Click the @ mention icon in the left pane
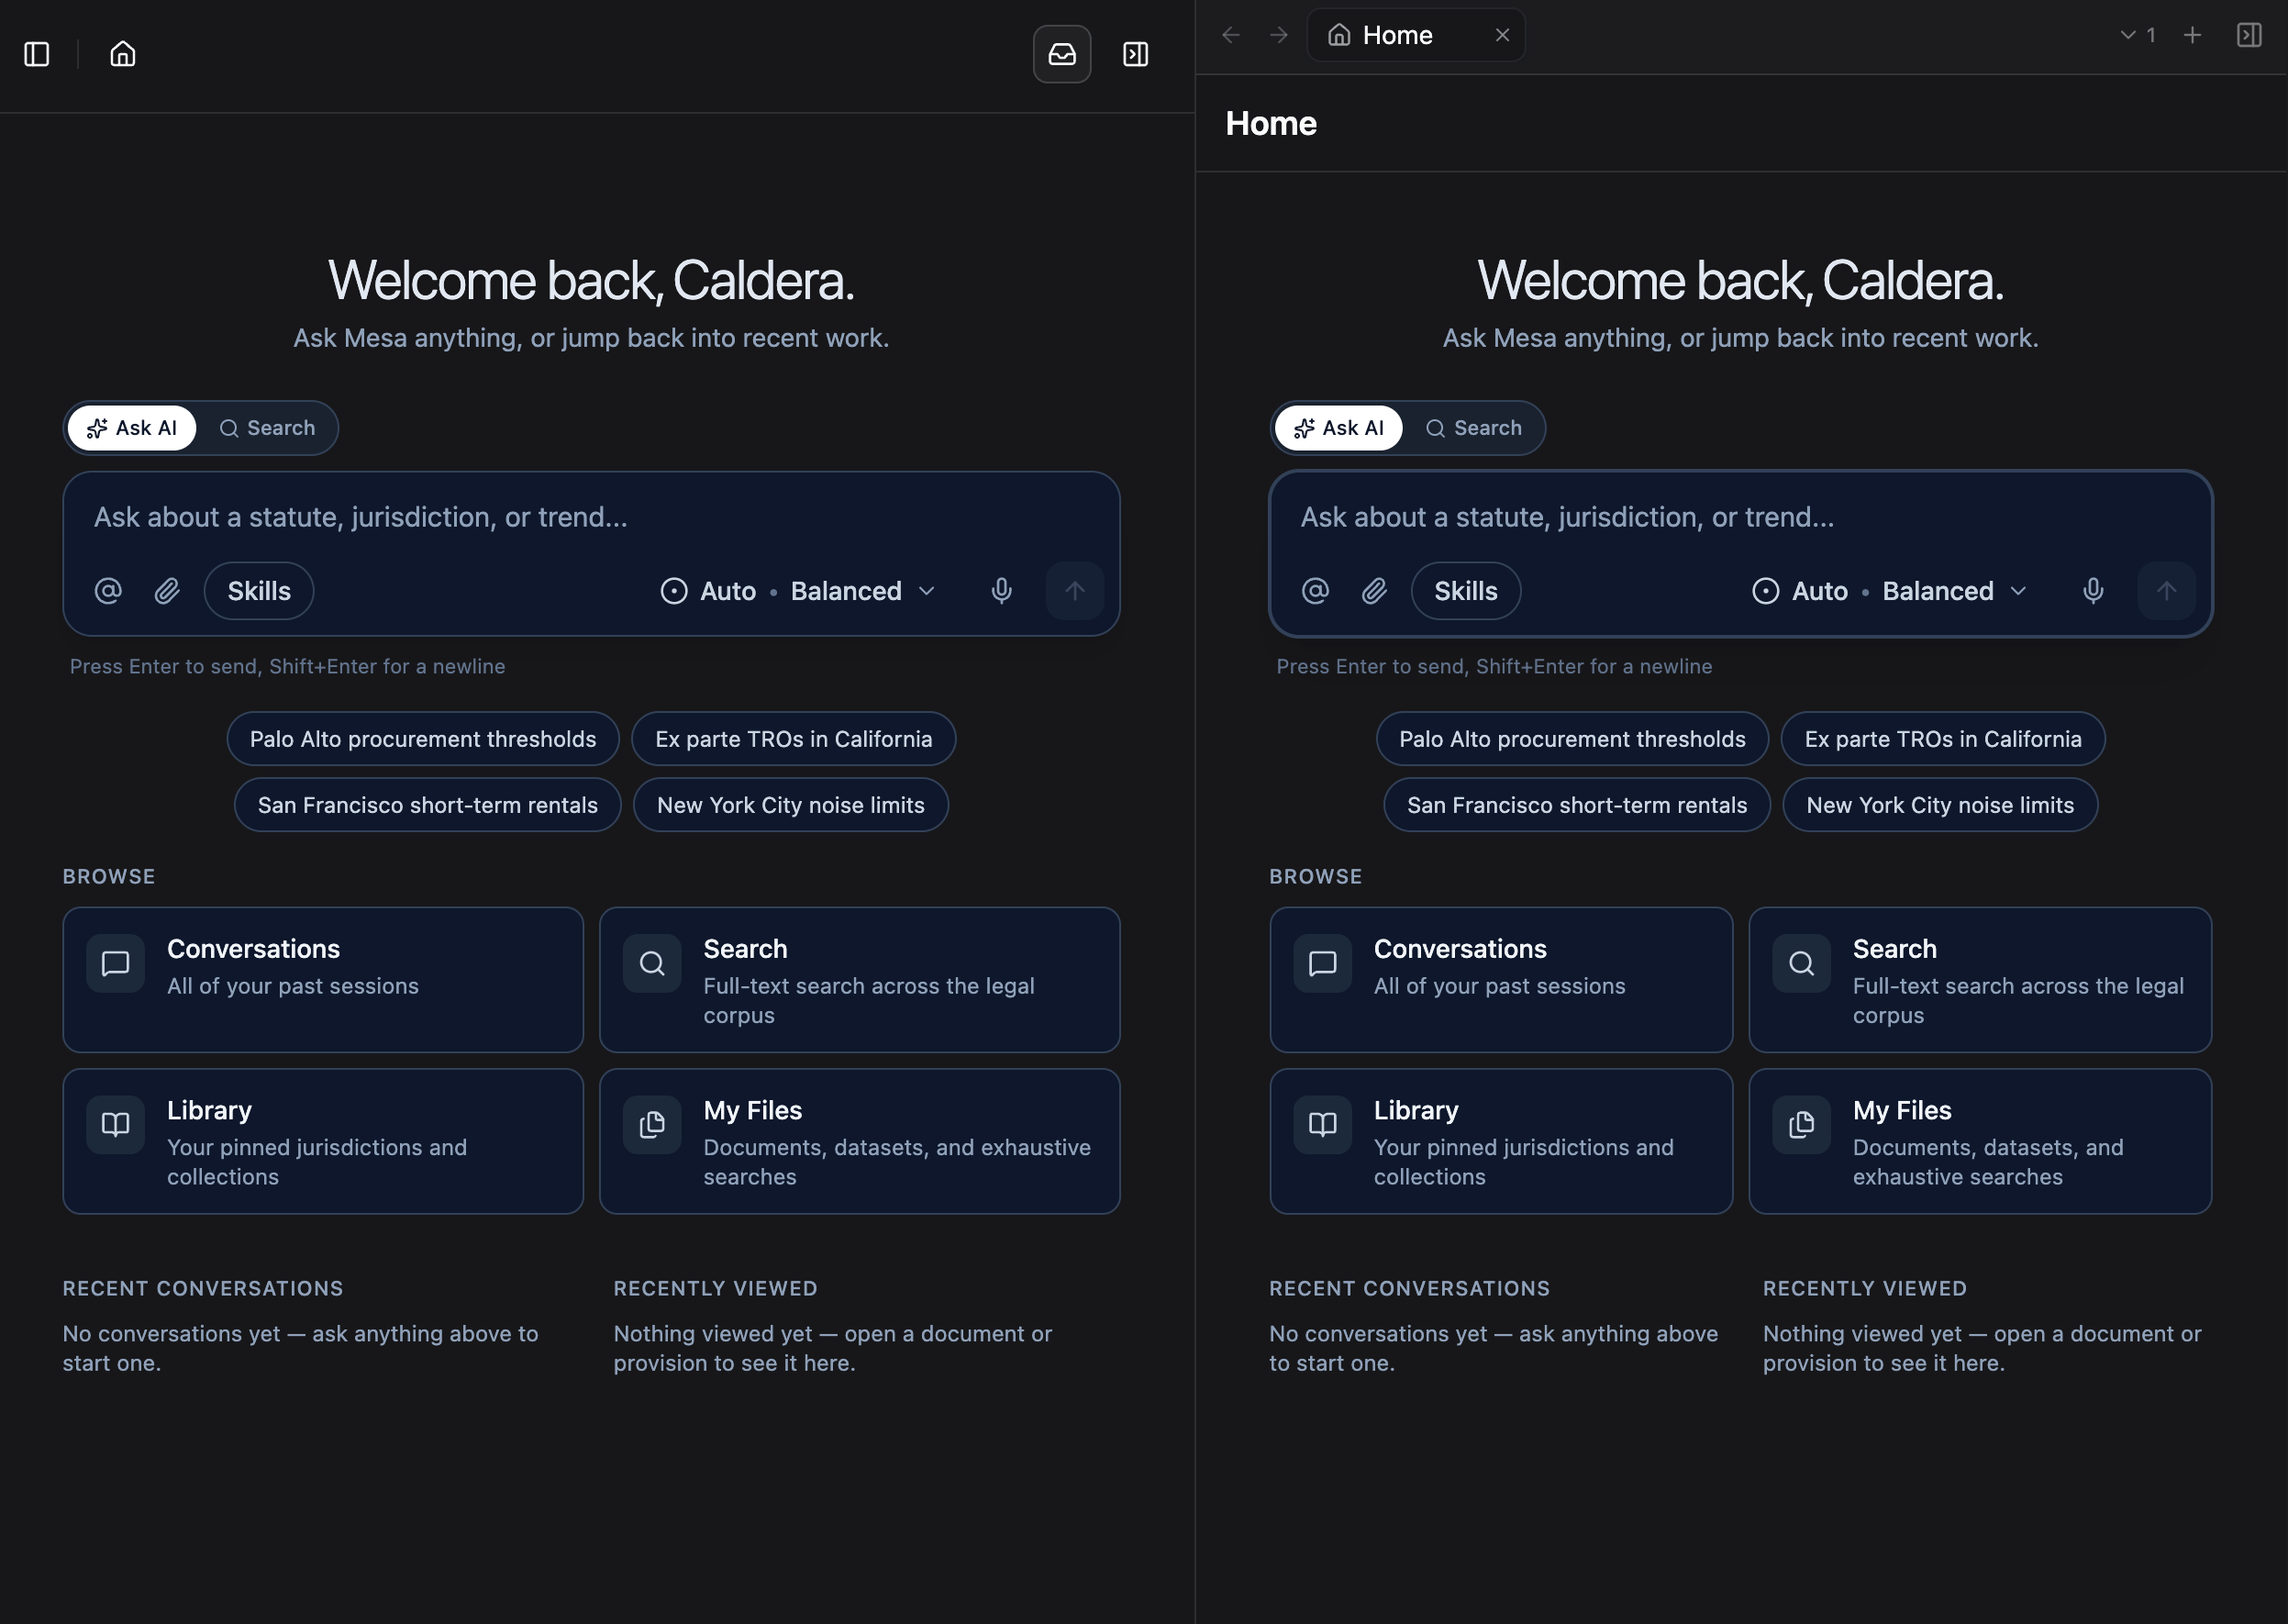This screenshot has width=2288, height=1624. pos(108,591)
